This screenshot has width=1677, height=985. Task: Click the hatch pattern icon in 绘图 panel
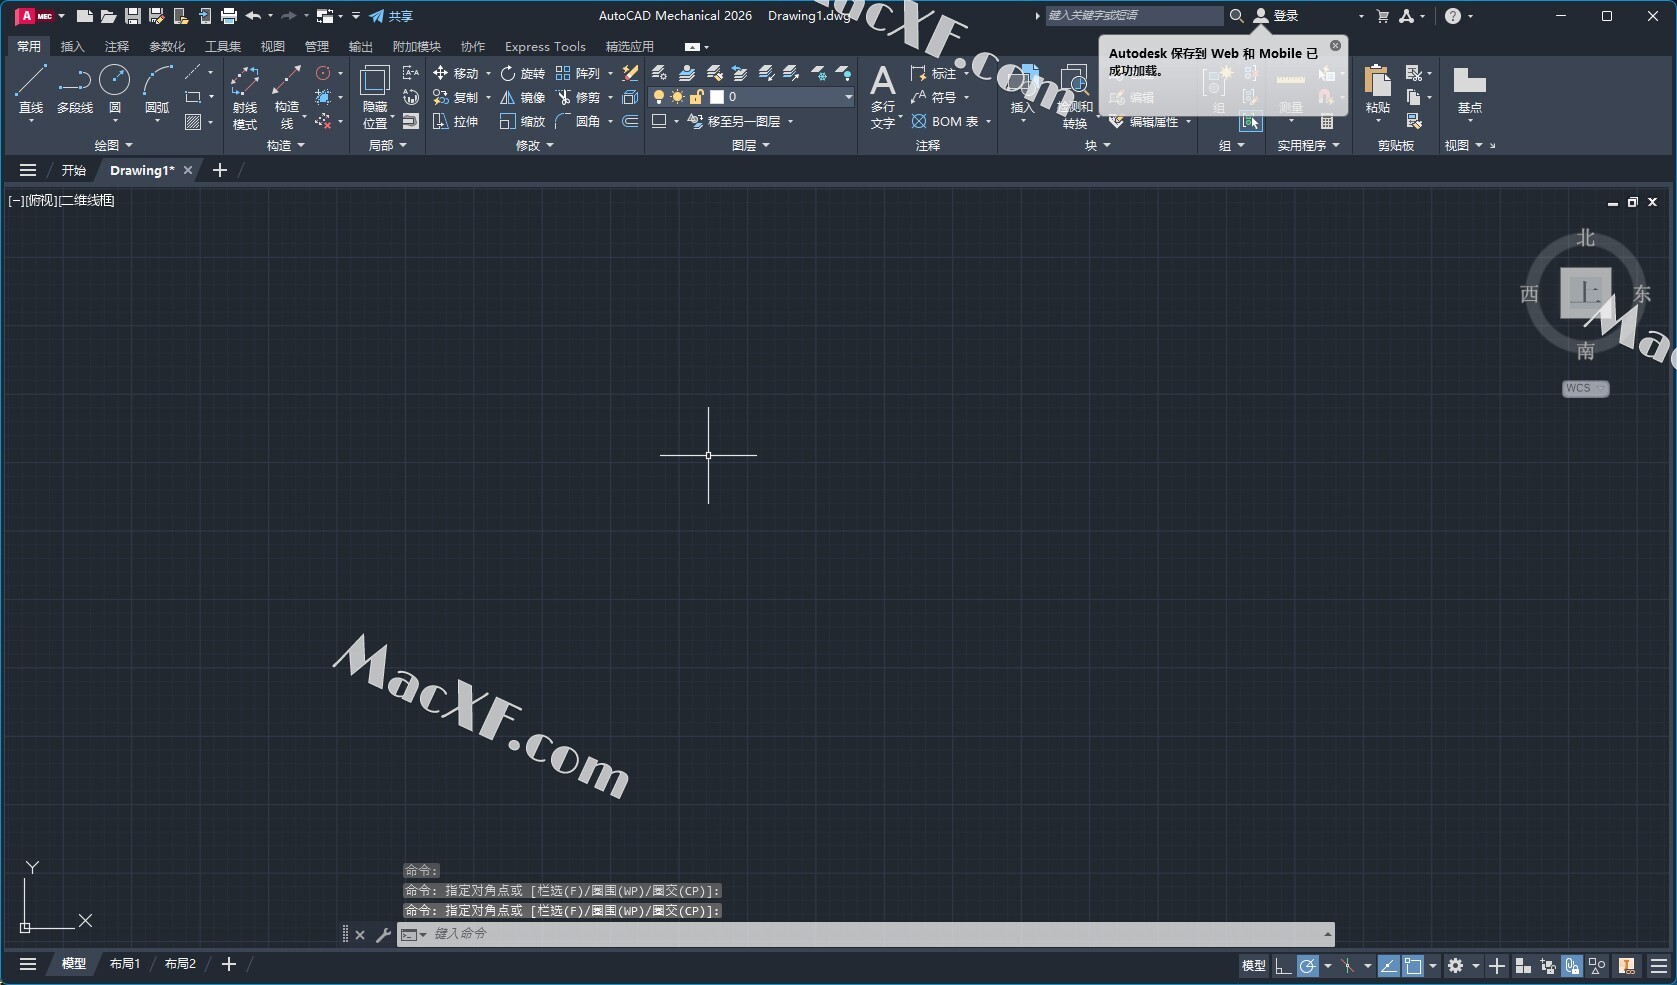193,122
